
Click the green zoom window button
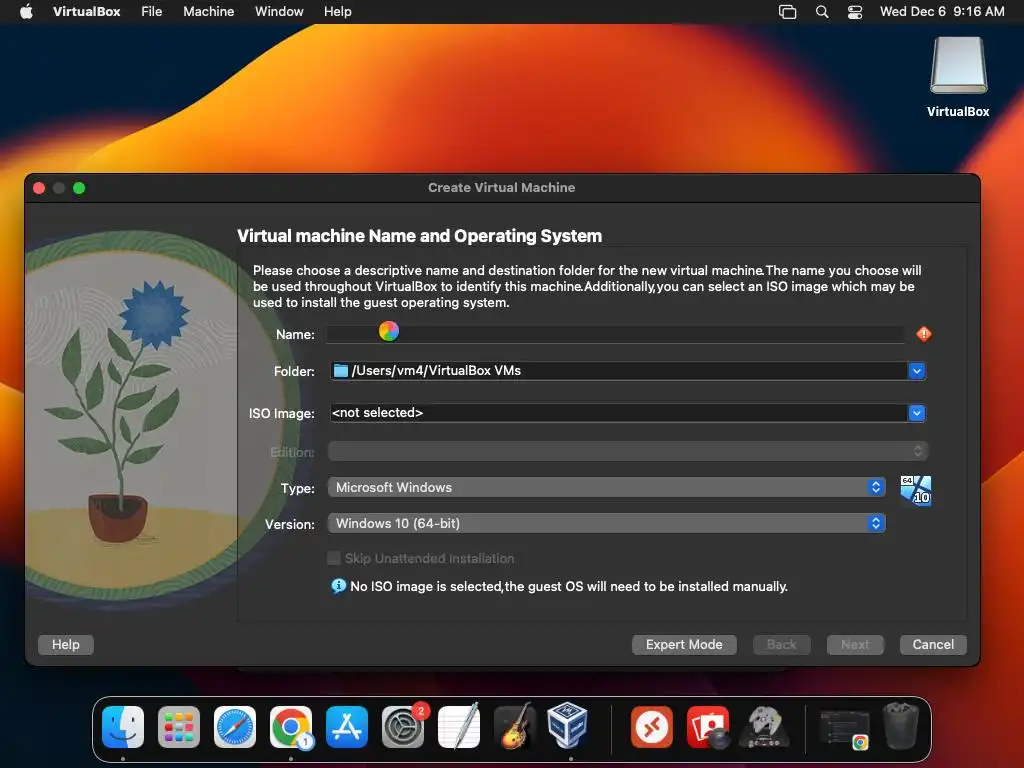[x=79, y=188]
